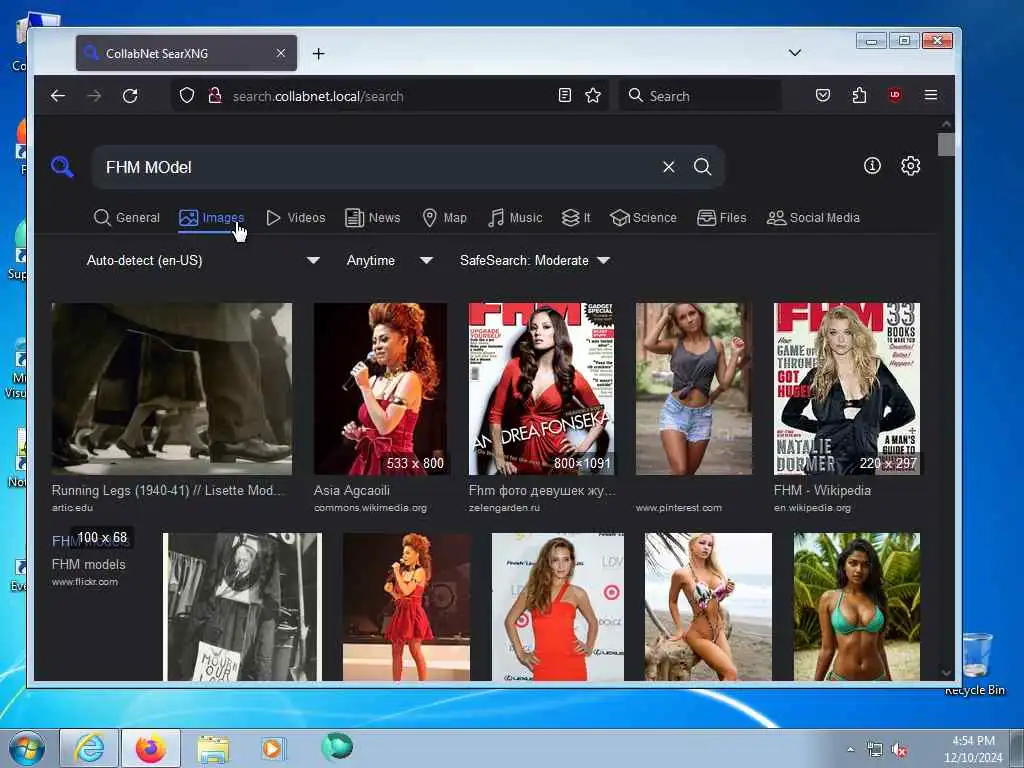Open the Recycle Bin desktop icon
Viewport: 1024px width, 768px height.
976,661
